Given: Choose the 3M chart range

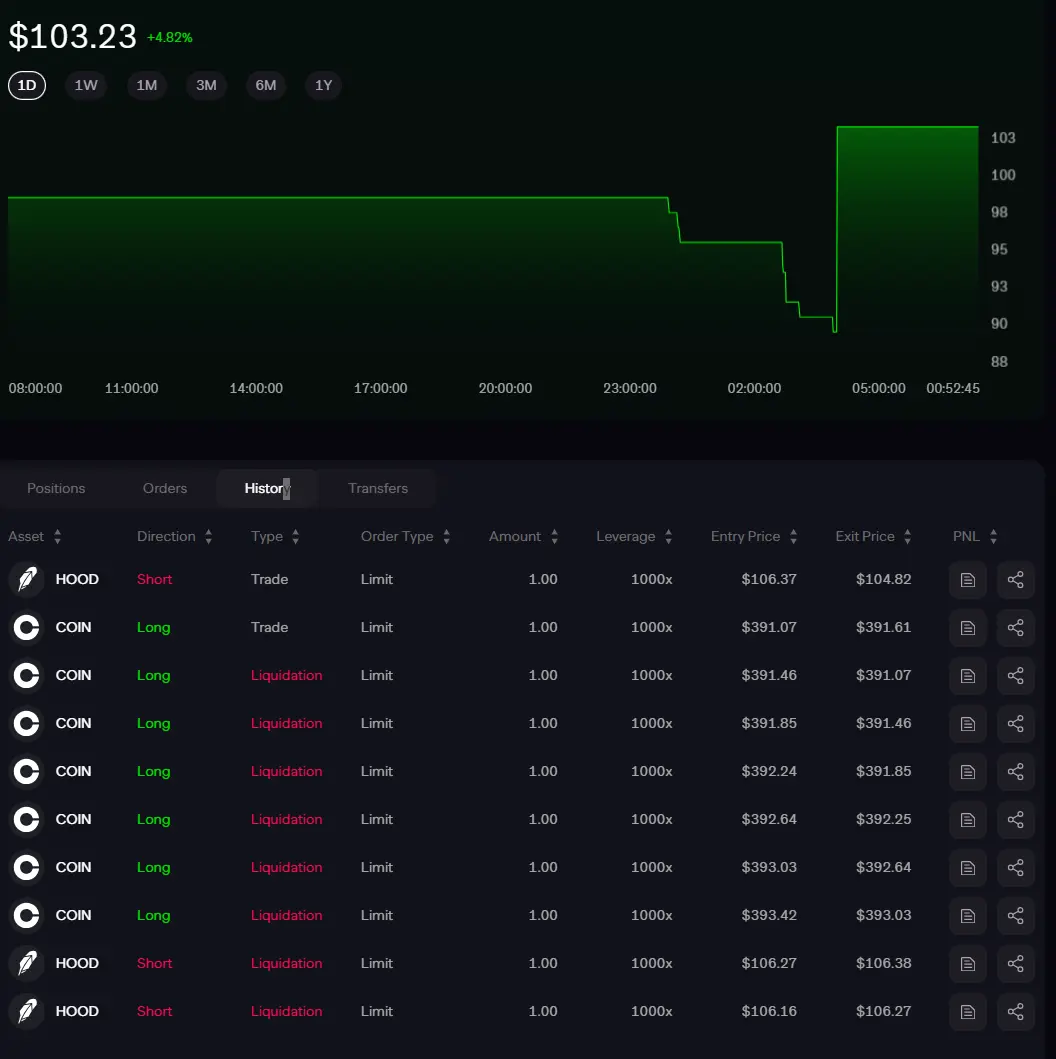Looking at the screenshot, I should [x=206, y=85].
